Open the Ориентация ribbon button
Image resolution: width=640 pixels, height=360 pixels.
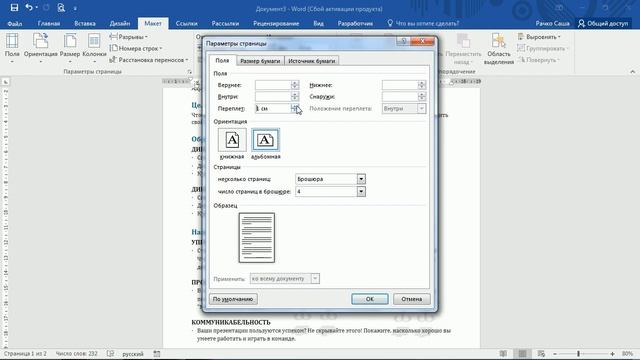click(40, 49)
